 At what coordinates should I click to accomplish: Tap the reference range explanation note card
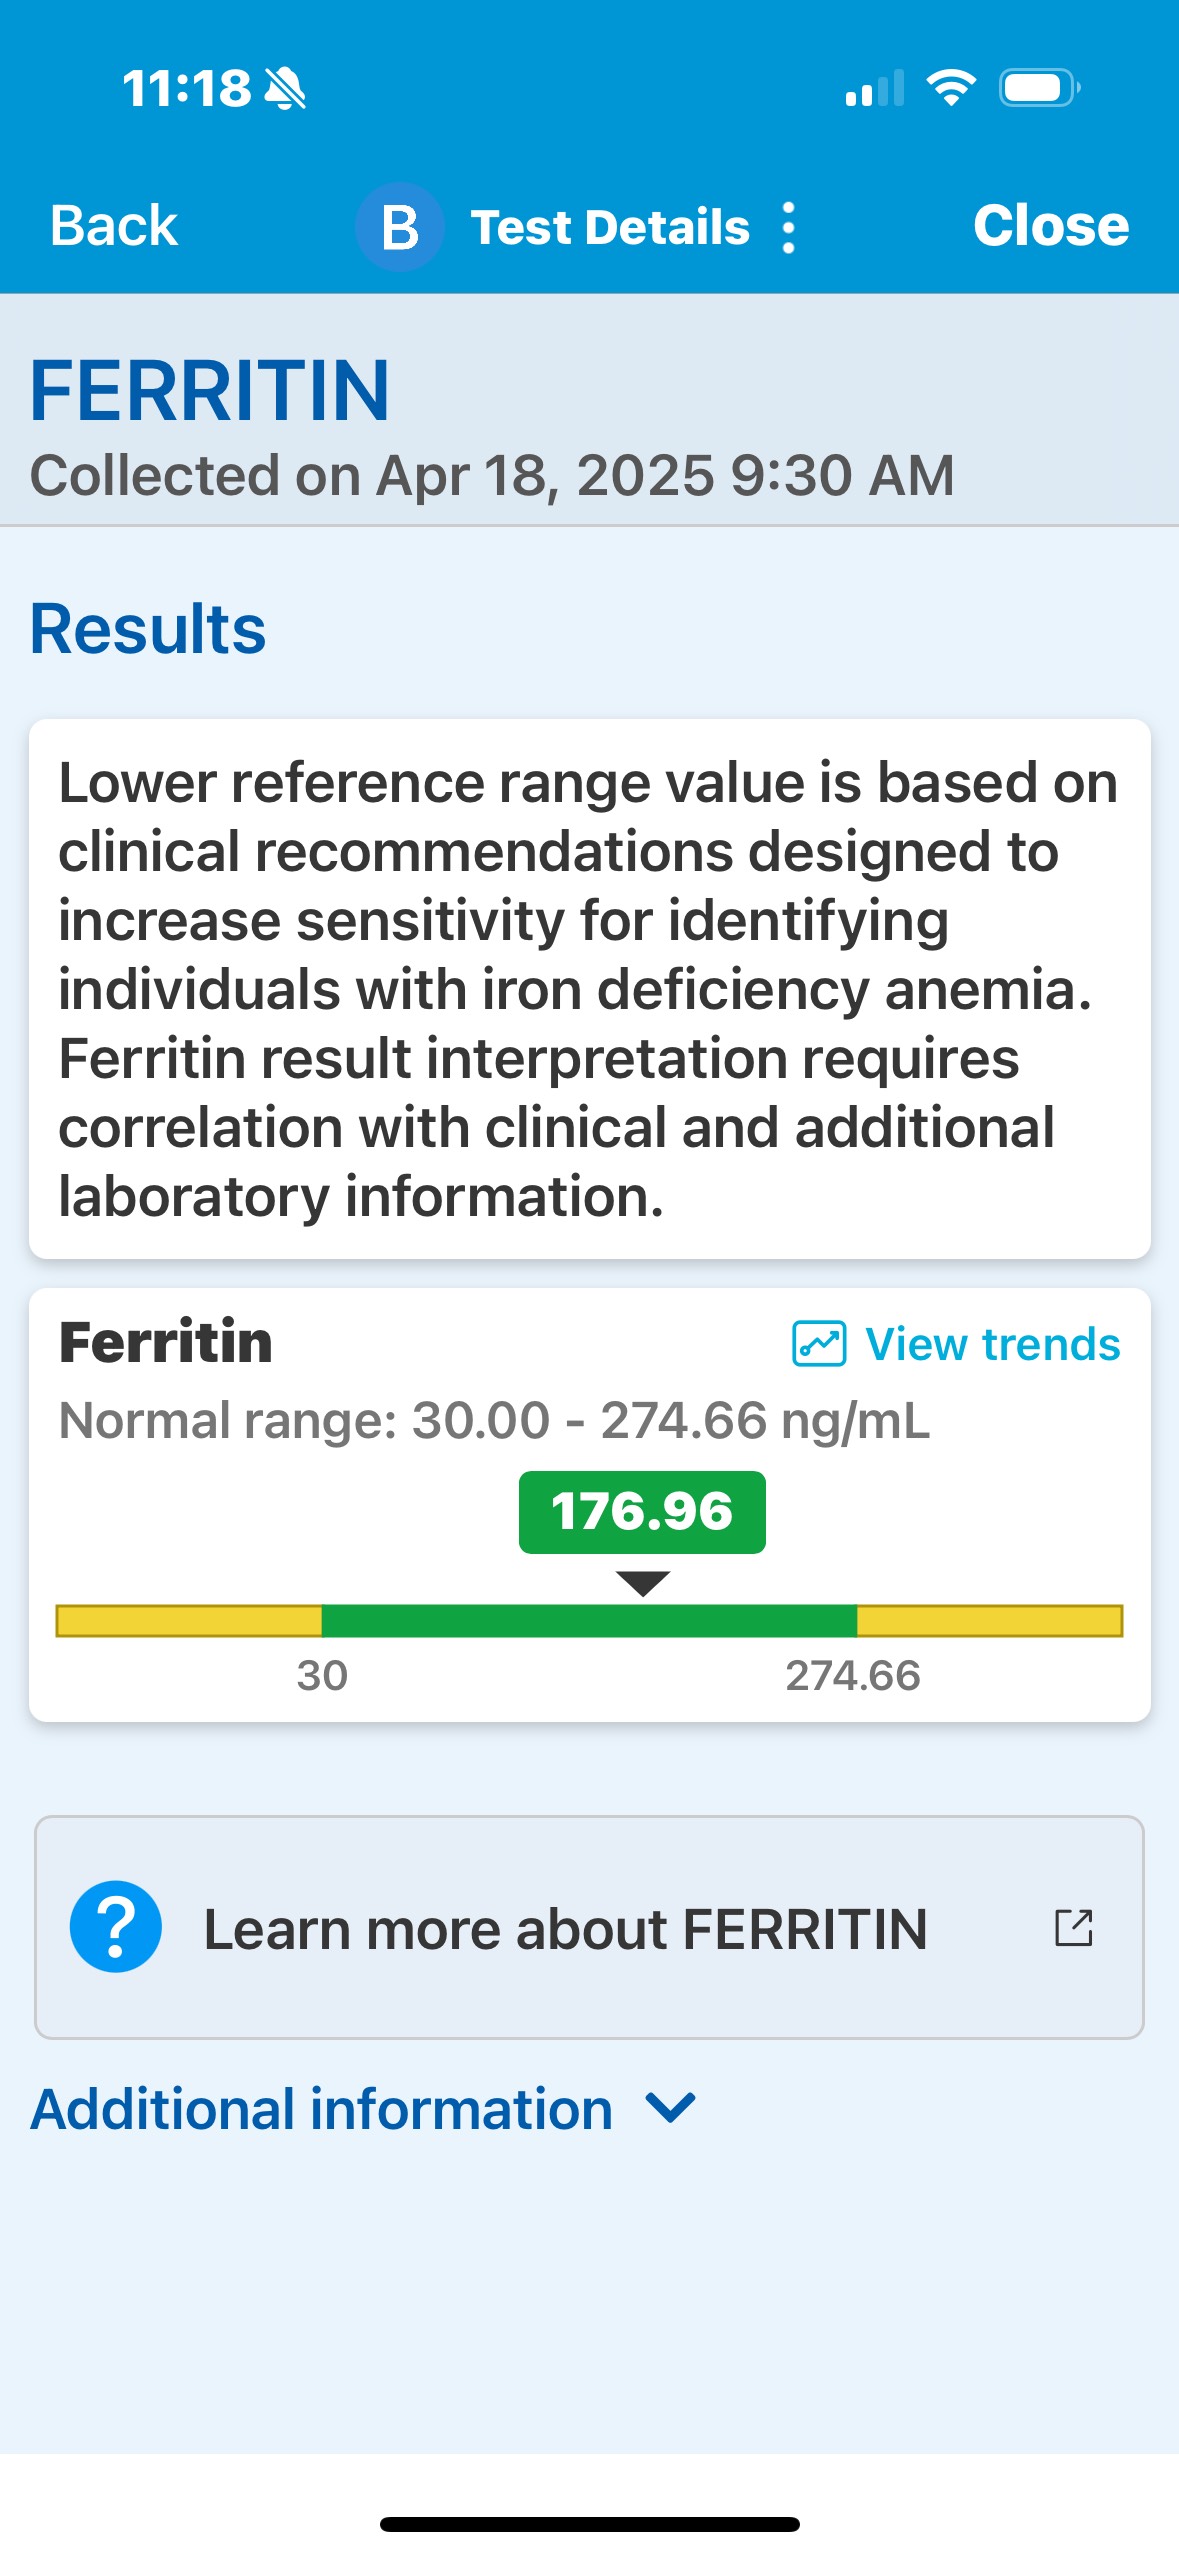tap(589, 988)
